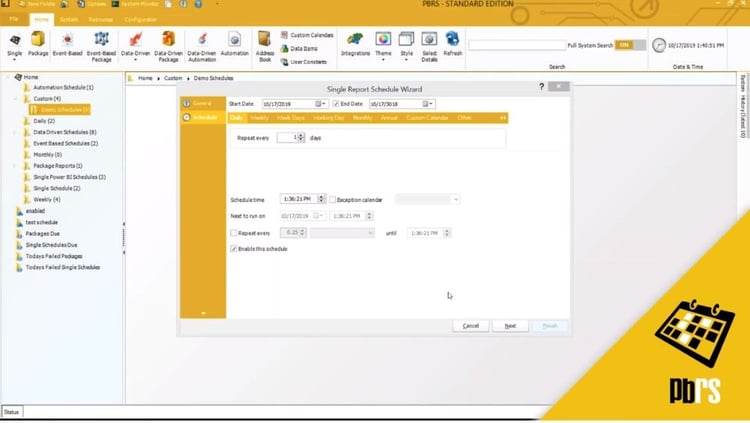Cancel the Single Report Schedule Wizard

click(x=471, y=326)
